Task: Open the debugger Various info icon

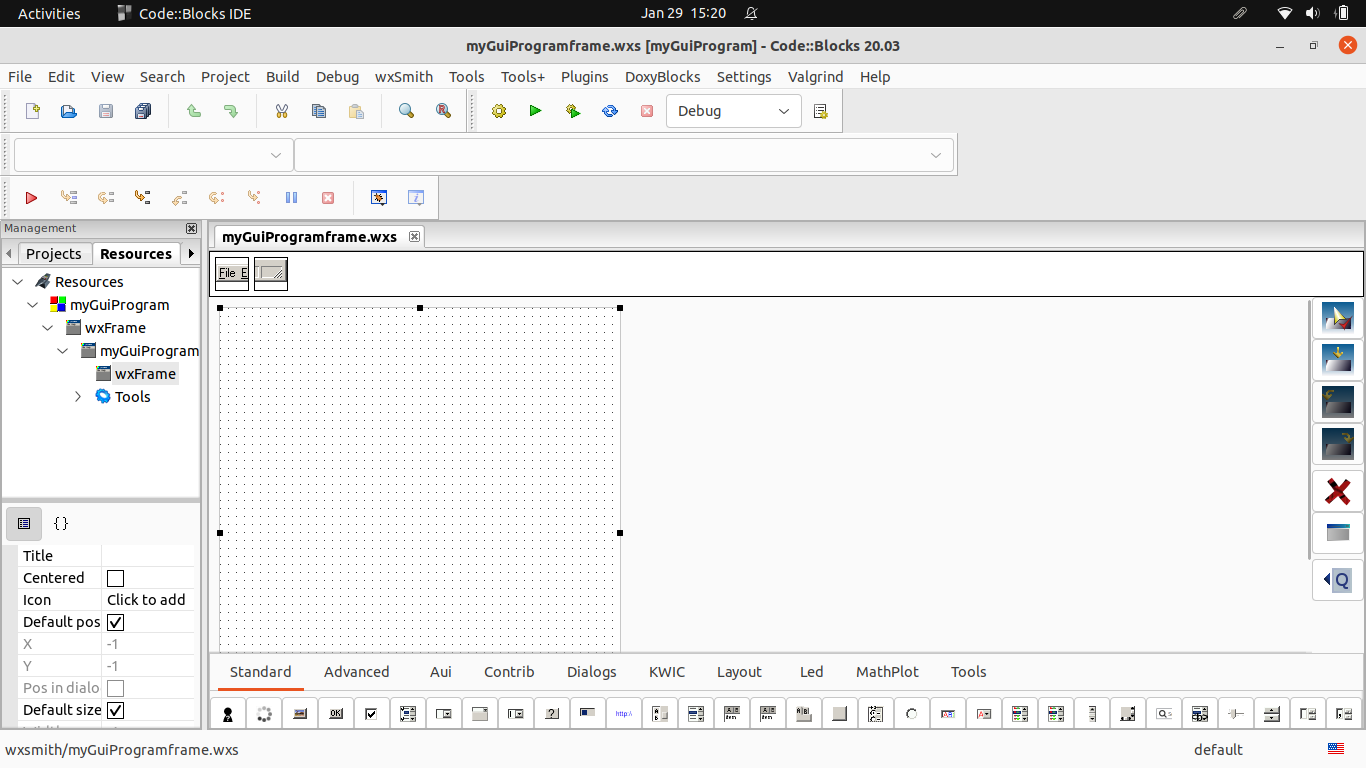Action: coord(416,198)
